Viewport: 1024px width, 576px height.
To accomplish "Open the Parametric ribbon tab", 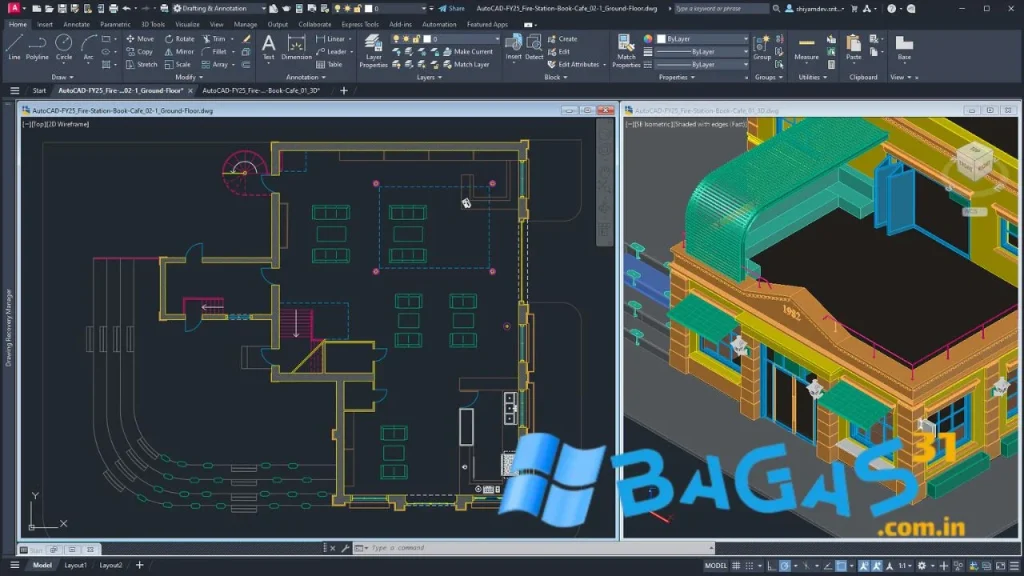I will [x=116, y=24].
